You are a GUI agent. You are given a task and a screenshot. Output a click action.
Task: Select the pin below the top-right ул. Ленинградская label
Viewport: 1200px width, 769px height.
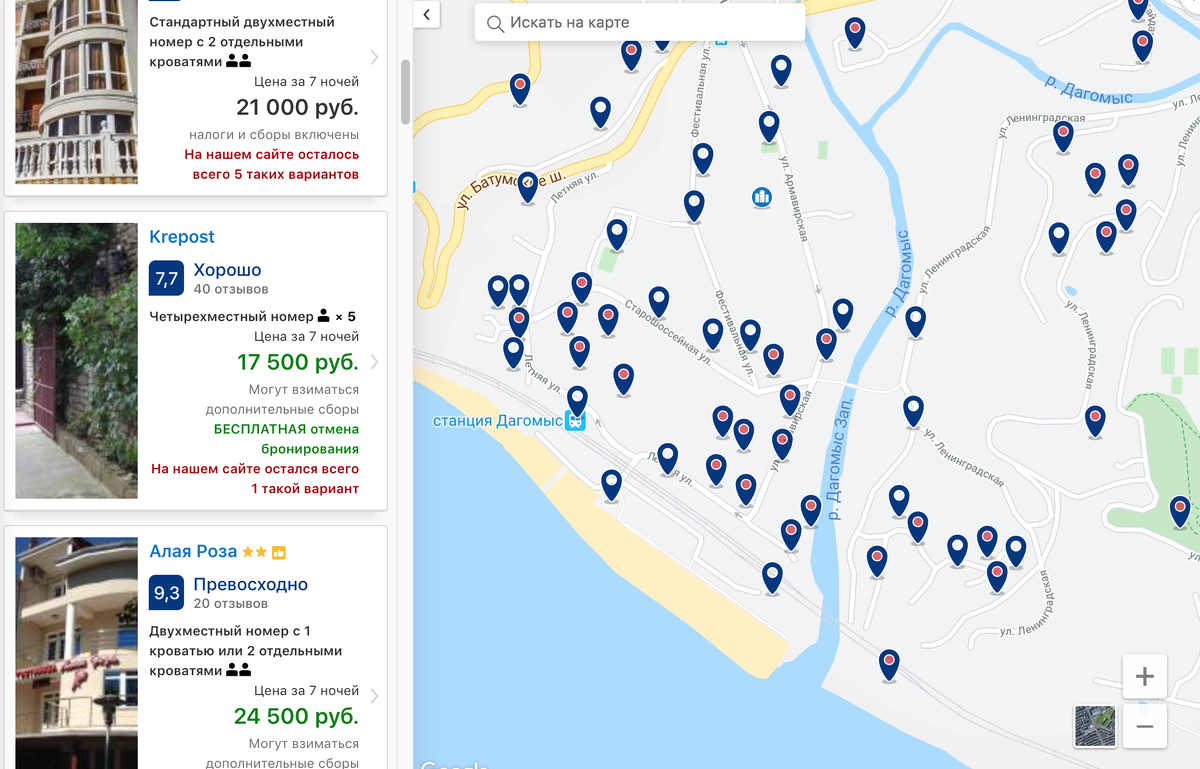pos(1063,136)
